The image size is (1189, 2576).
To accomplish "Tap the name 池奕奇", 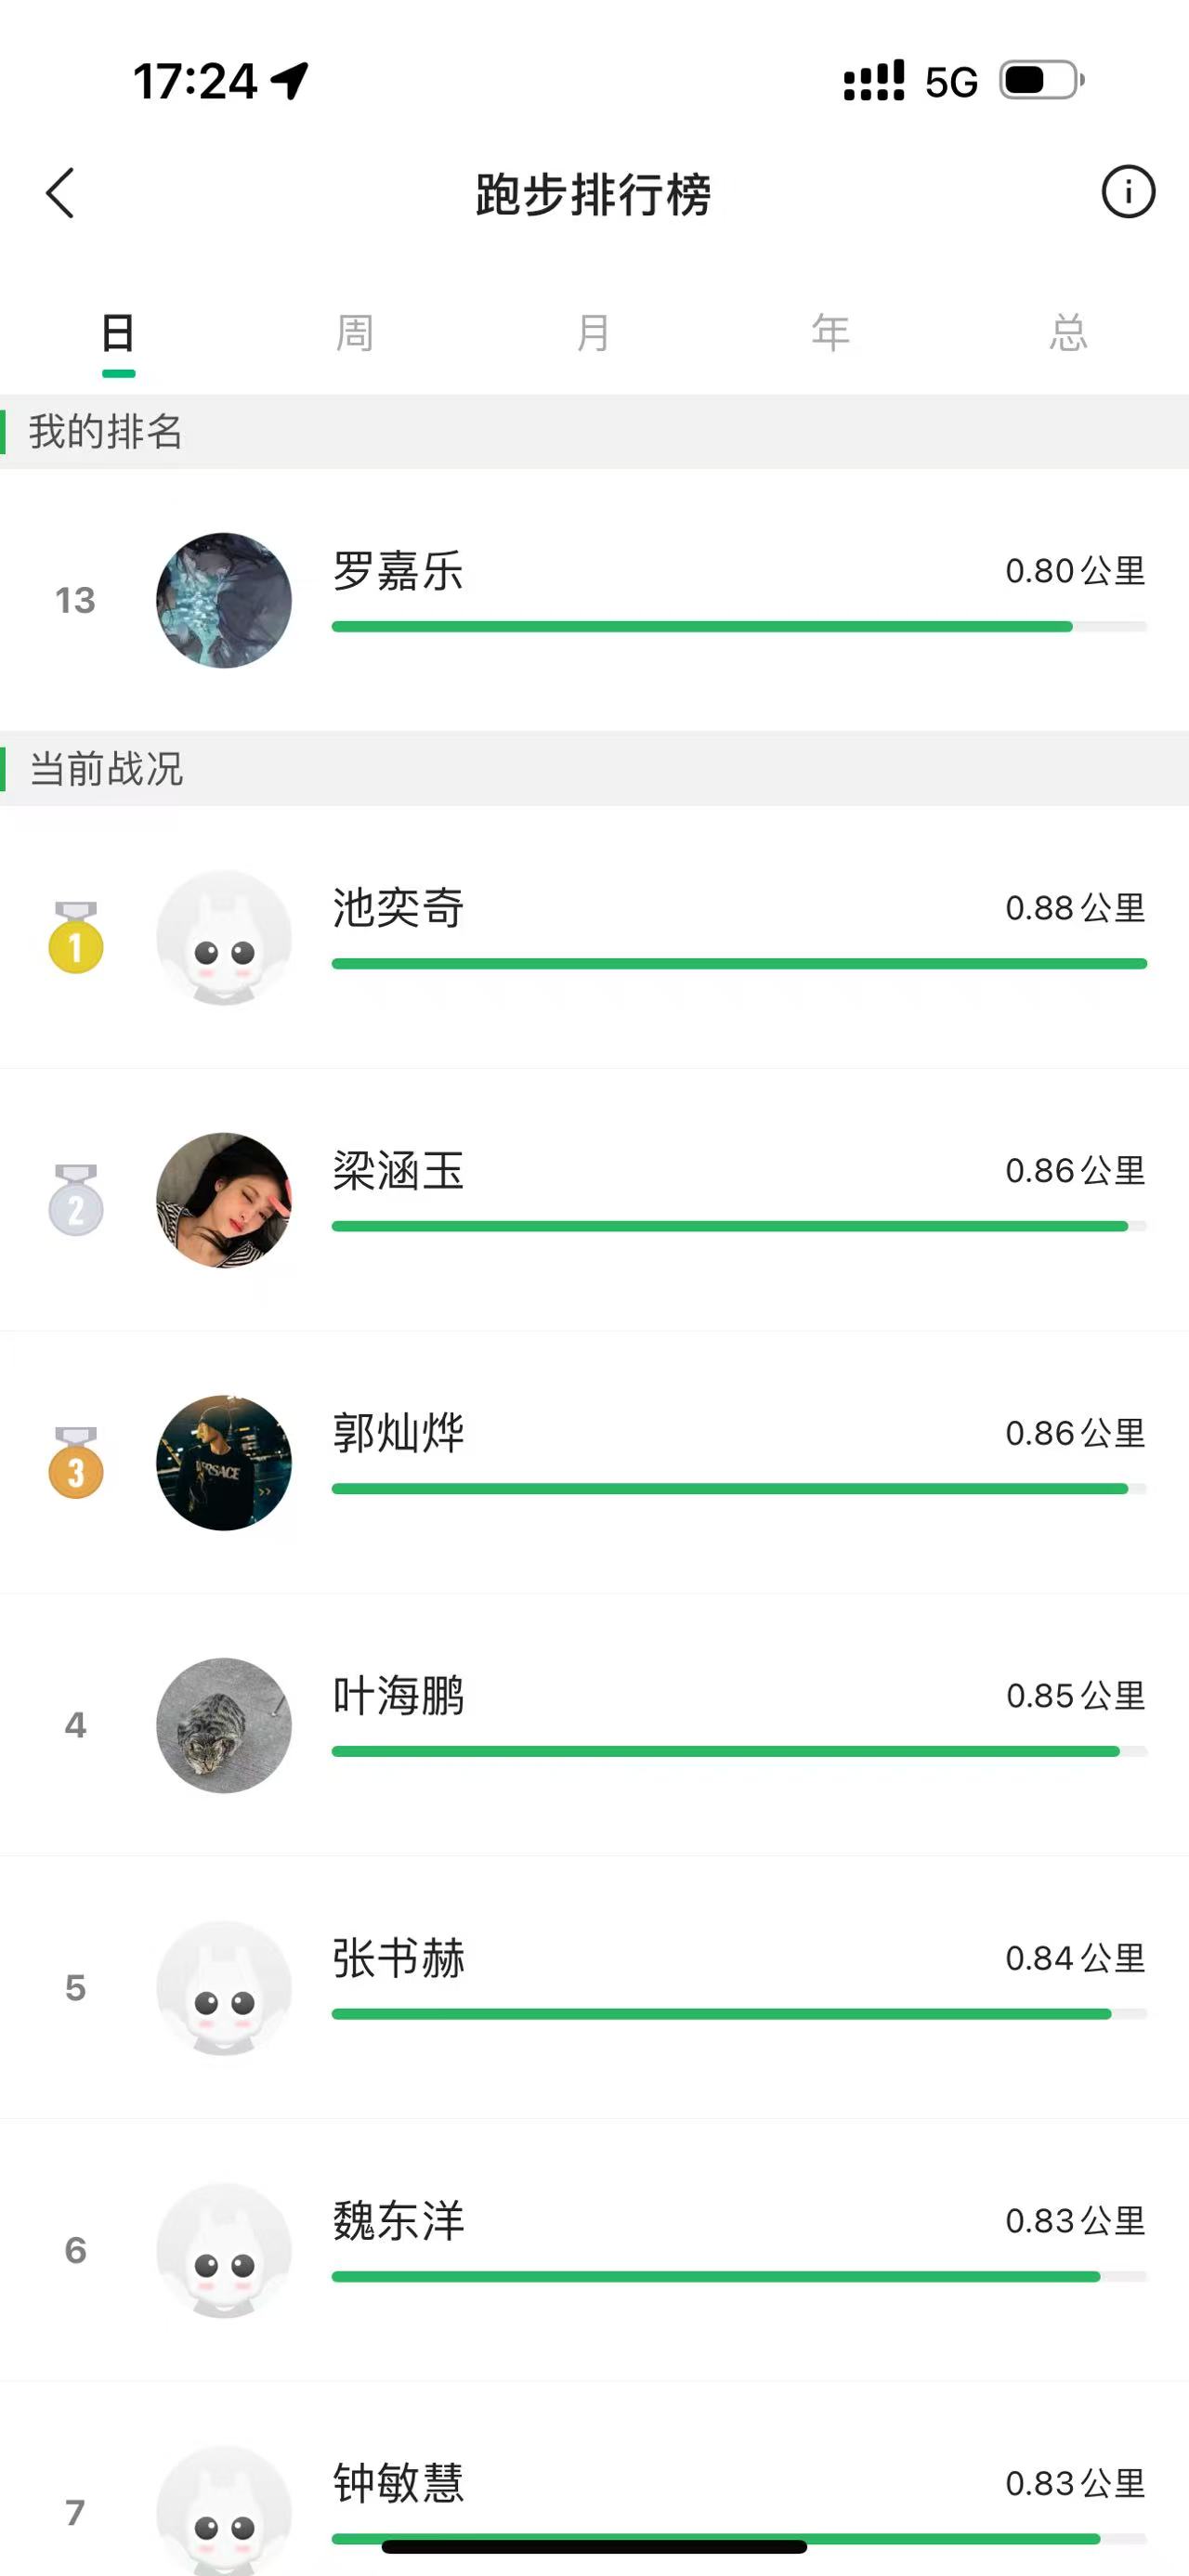I will pos(398,908).
